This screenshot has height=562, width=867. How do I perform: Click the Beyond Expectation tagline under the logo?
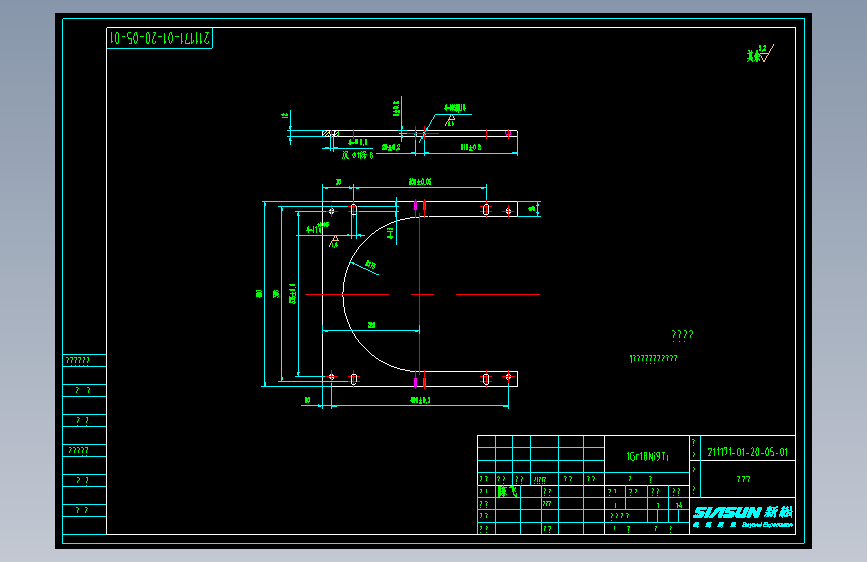click(767, 525)
